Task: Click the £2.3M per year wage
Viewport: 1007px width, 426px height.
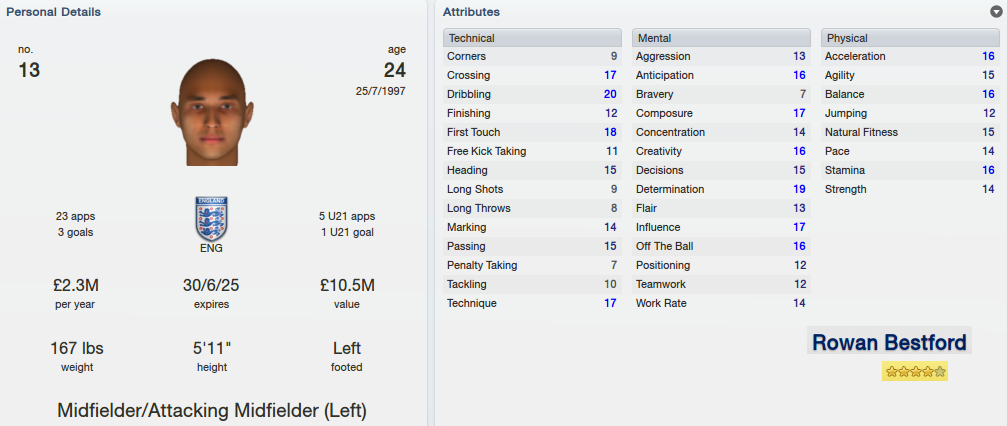Action: tap(75, 285)
